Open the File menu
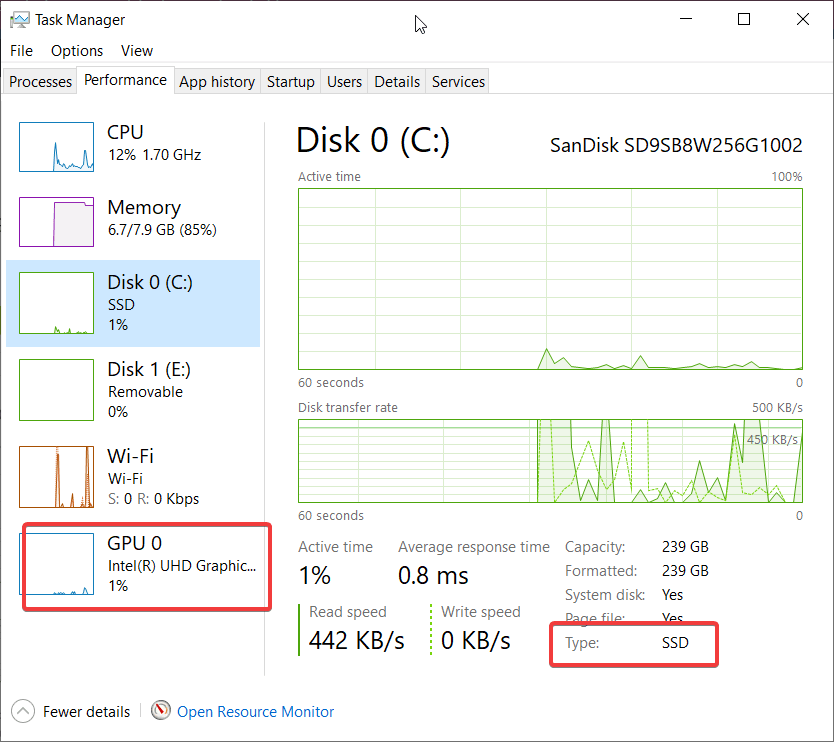 (x=21, y=51)
